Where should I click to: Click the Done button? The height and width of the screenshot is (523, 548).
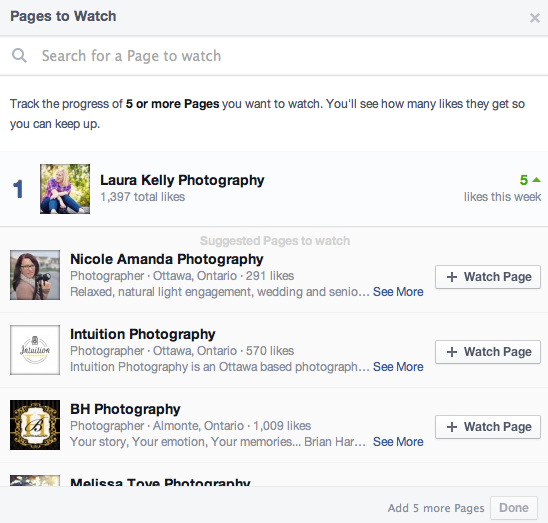click(514, 508)
